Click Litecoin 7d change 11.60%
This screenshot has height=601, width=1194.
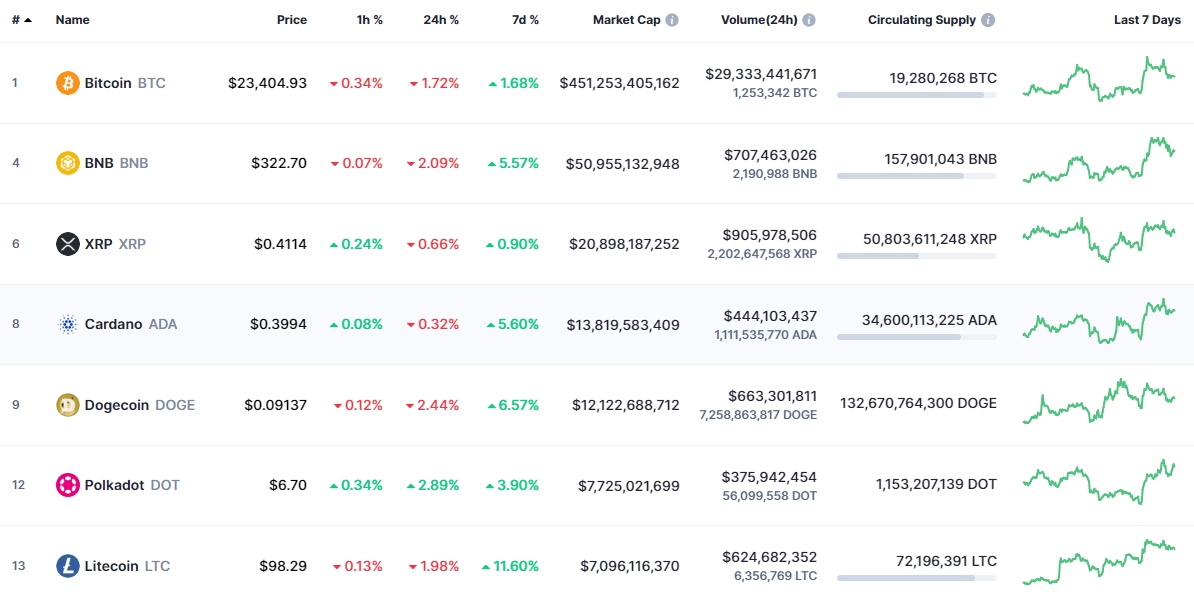510,566
